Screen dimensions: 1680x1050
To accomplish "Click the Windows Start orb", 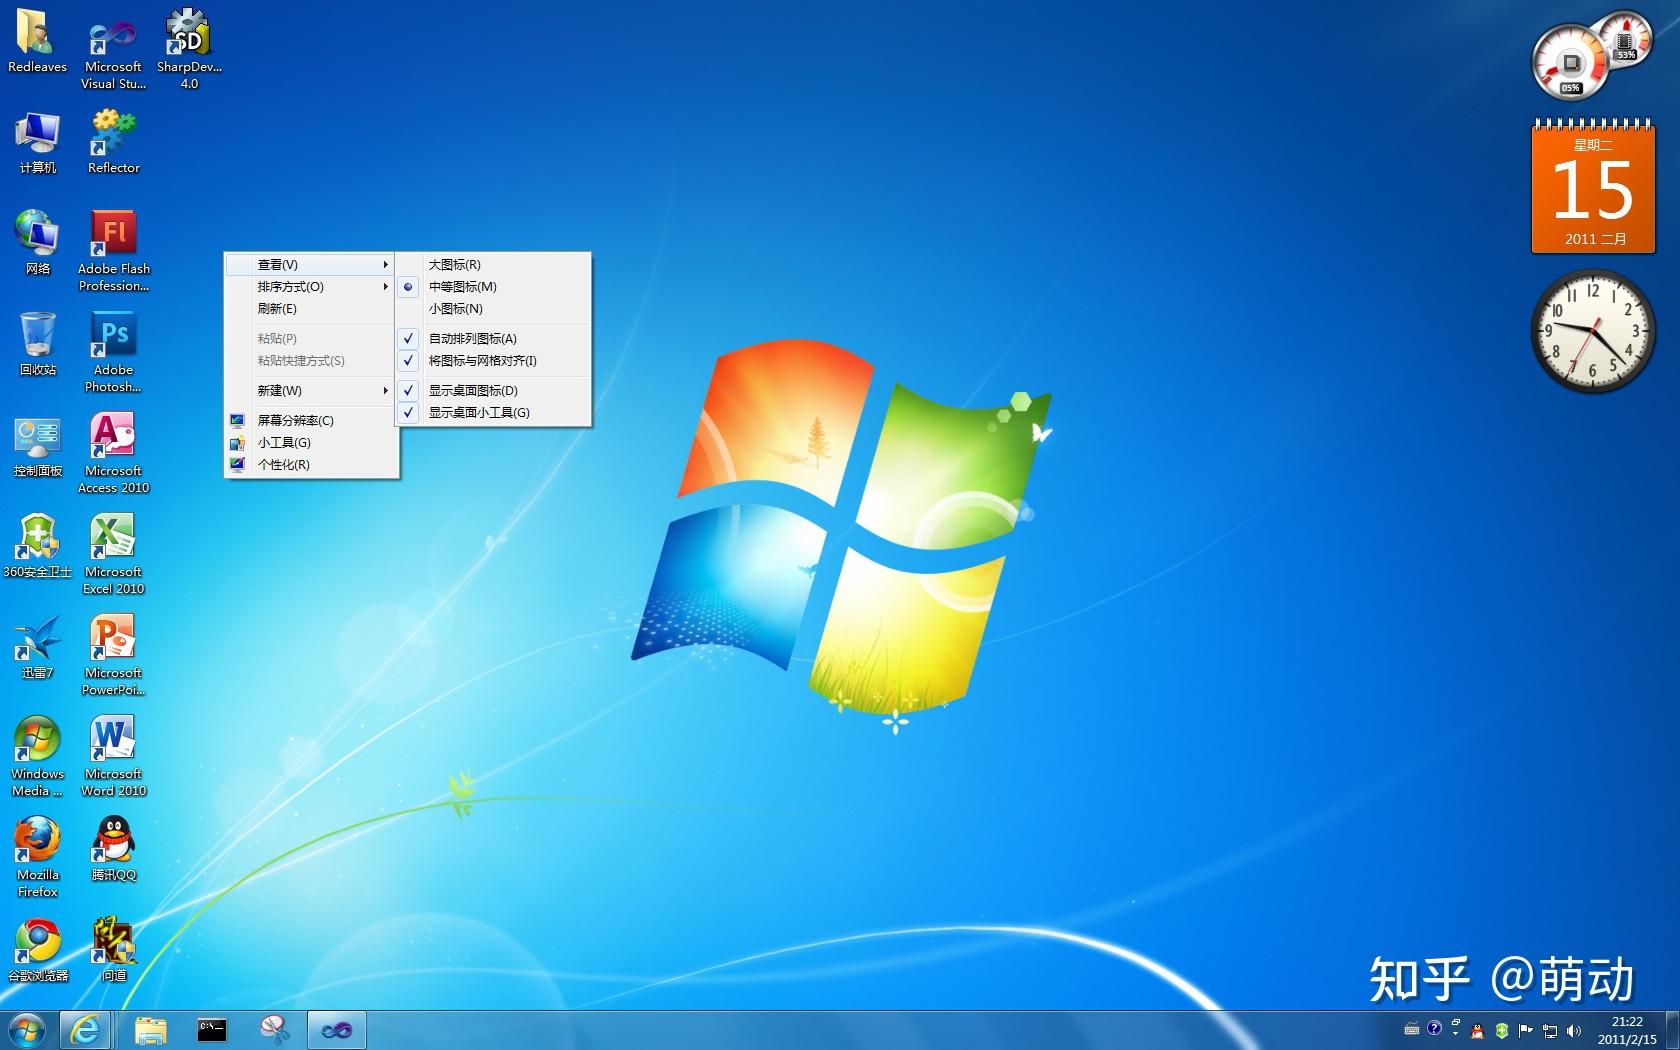I will [x=26, y=1030].
